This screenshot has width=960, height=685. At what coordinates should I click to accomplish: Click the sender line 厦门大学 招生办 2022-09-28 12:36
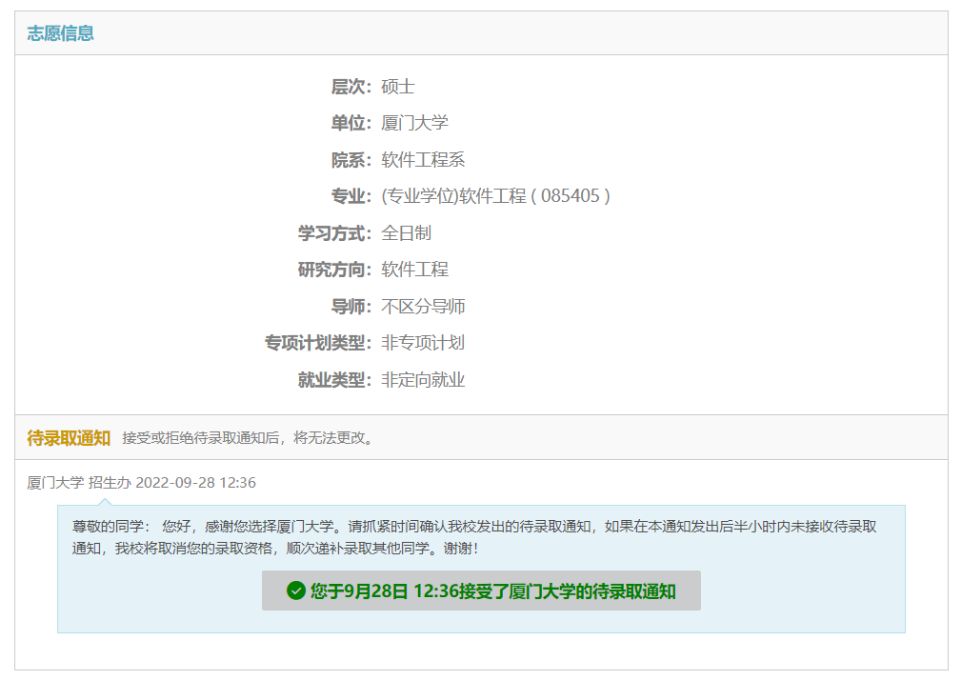click(x=141, y=482)
